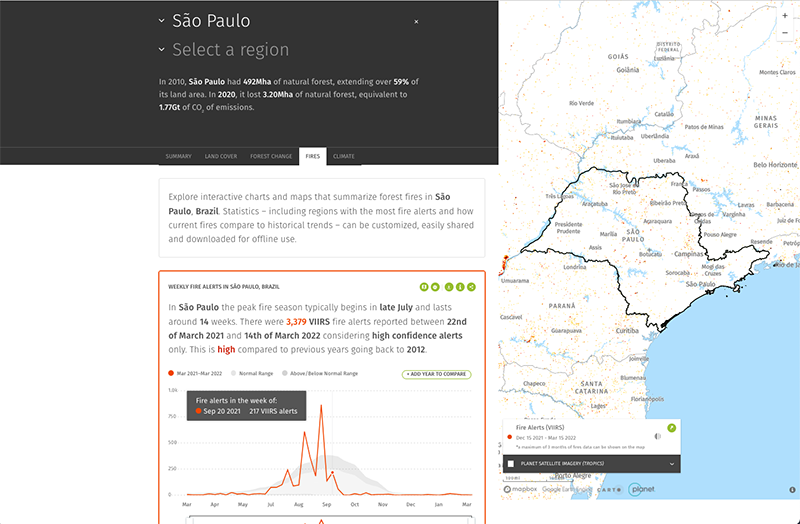
Task: Adjust the Fire Alerts layer opacity control
Action: 656,436
